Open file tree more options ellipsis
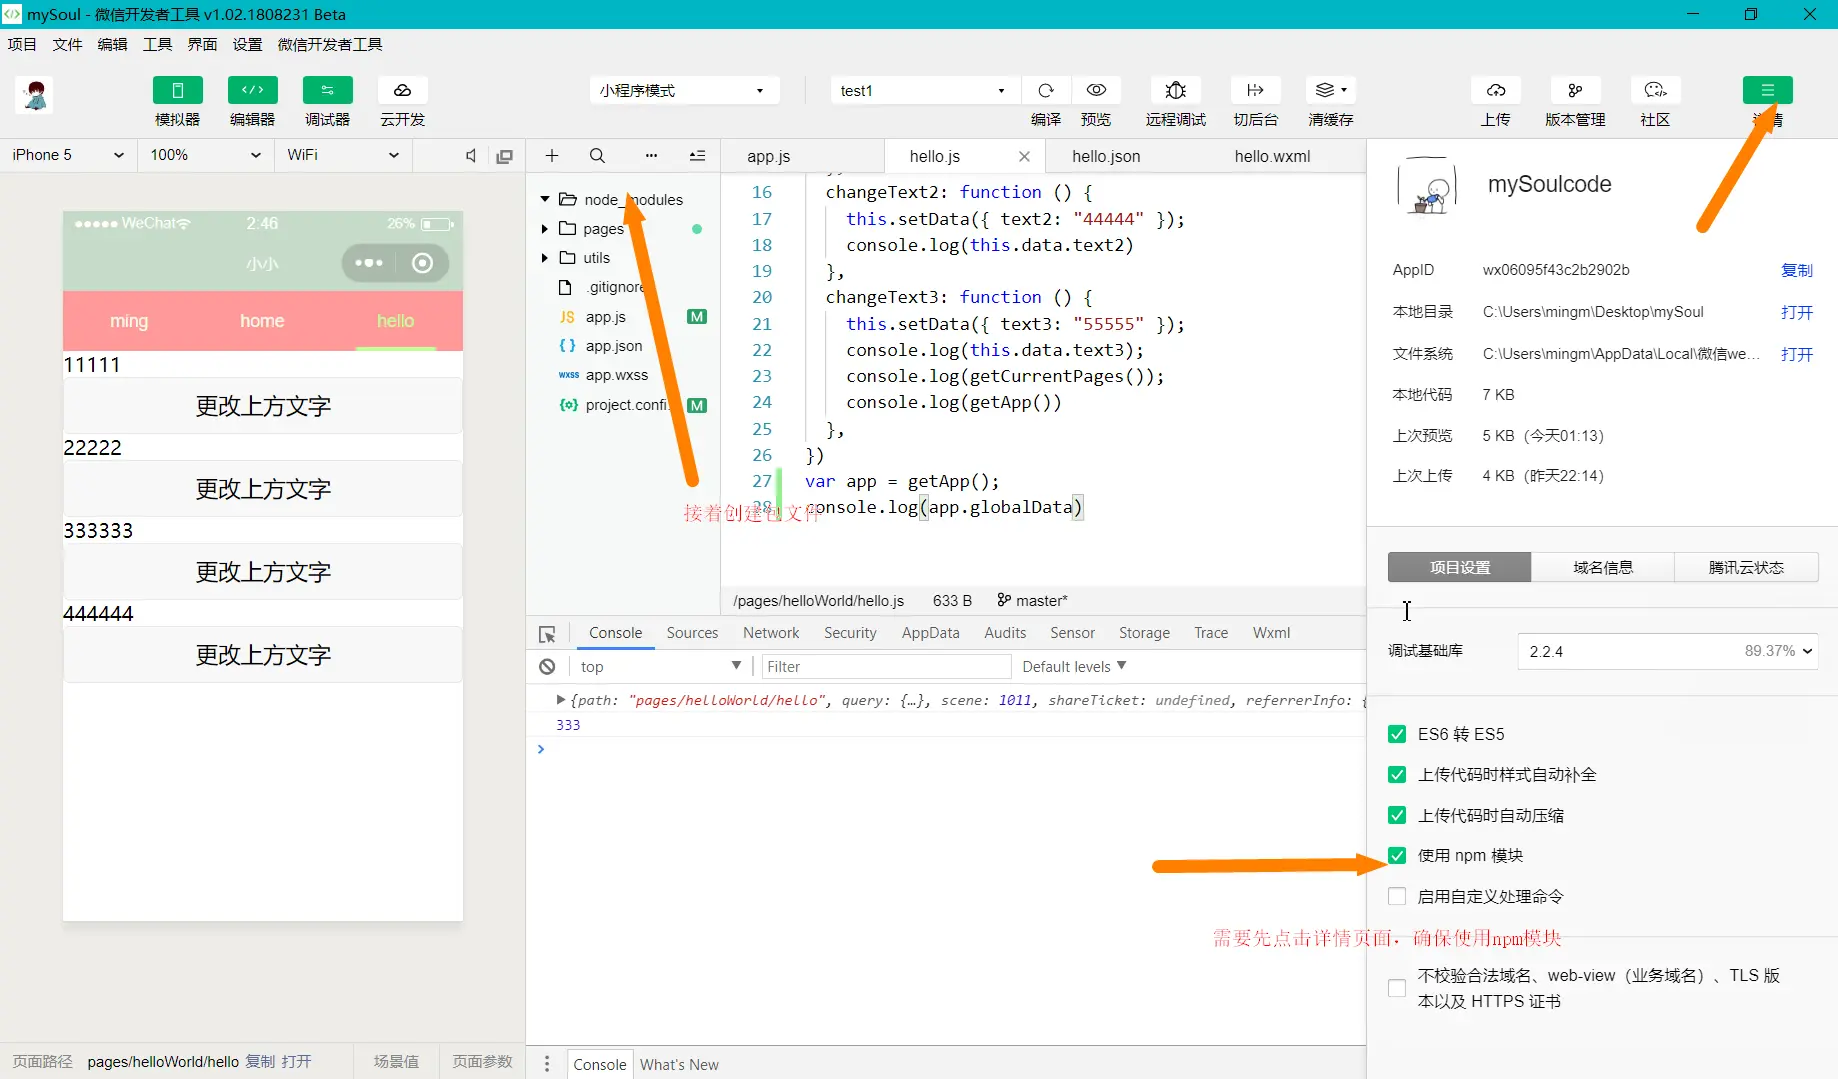Screen dimensions: 1838x1079 [x=651, y=155]
